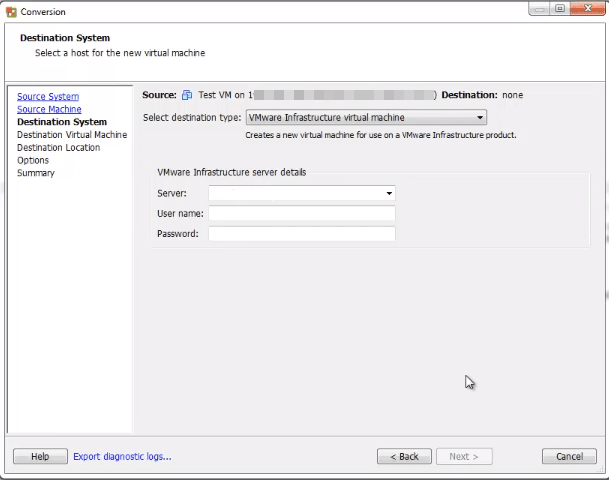Go back to the Source System step
Image resolution: width=609 pixels, height=480 pixels.
(48, 97)
